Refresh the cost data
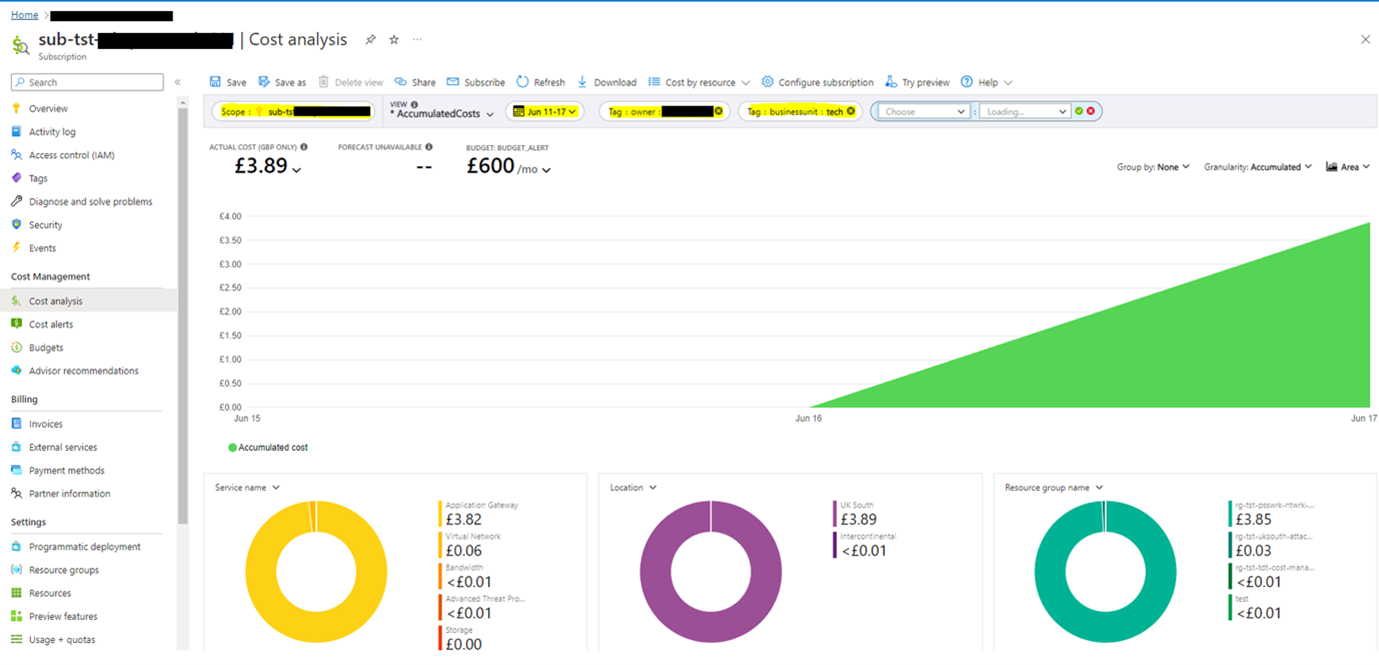Screen dimensions: 1379x665 [x=540, y=82]
